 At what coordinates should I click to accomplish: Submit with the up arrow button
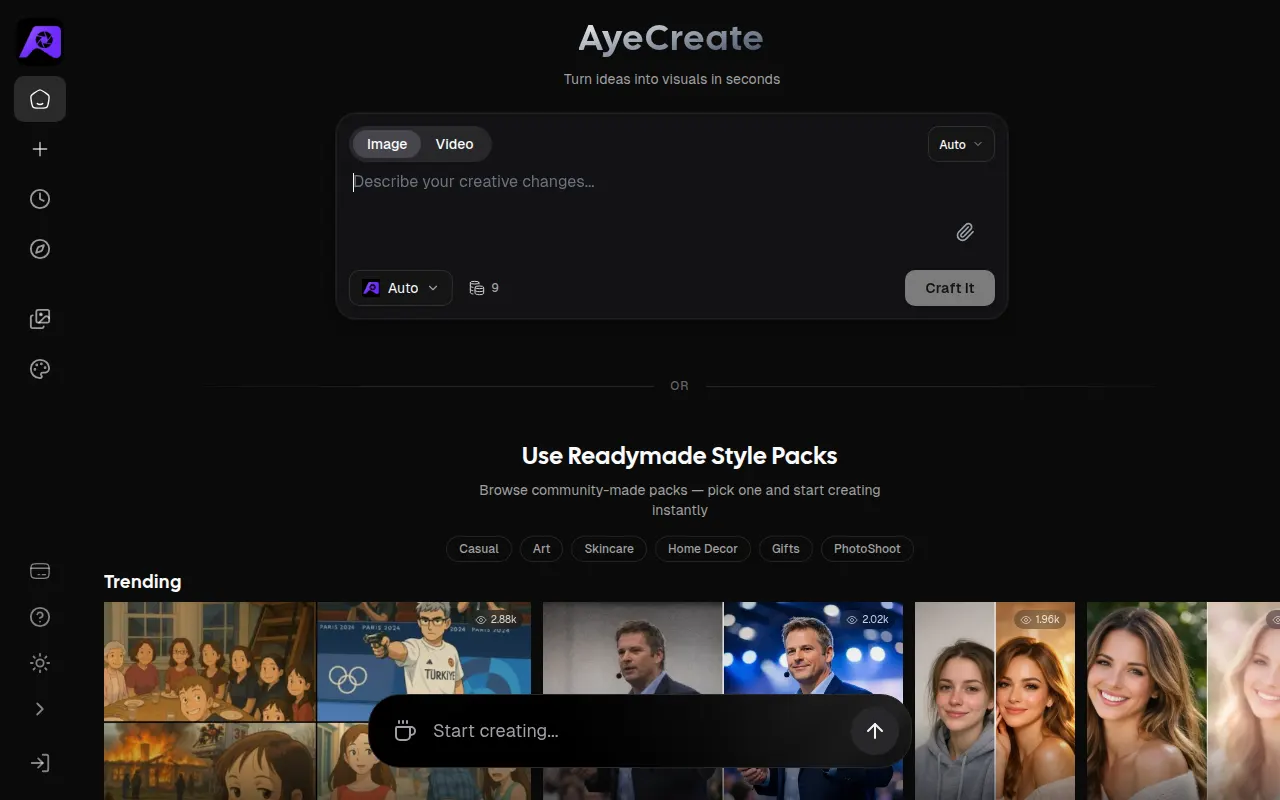[x=875, y=731]
